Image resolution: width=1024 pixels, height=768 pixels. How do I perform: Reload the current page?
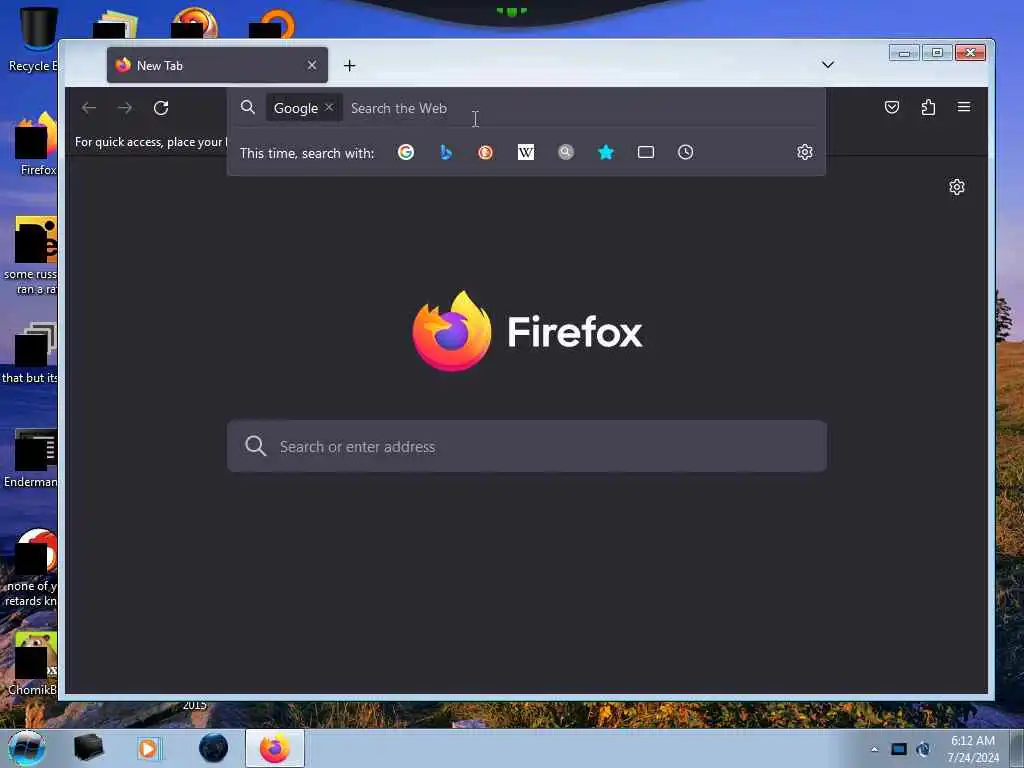(161, 108)
